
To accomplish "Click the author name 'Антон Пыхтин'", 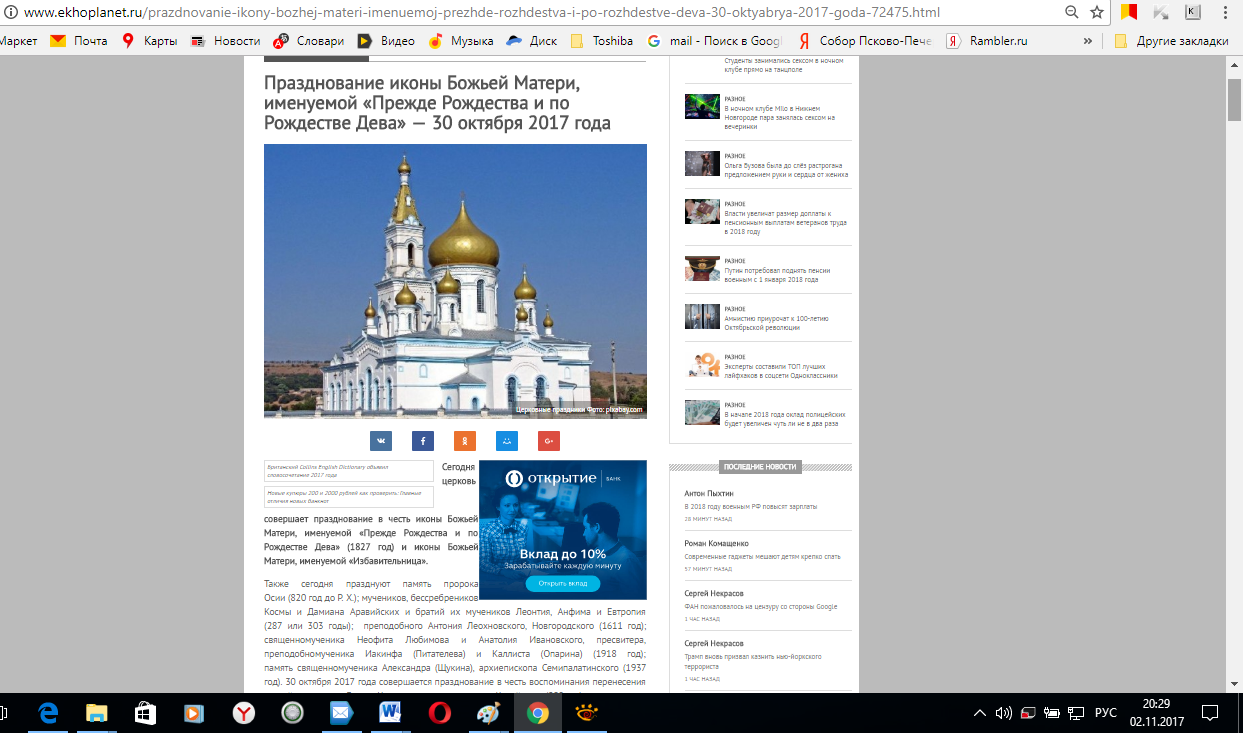I will 709,494.
